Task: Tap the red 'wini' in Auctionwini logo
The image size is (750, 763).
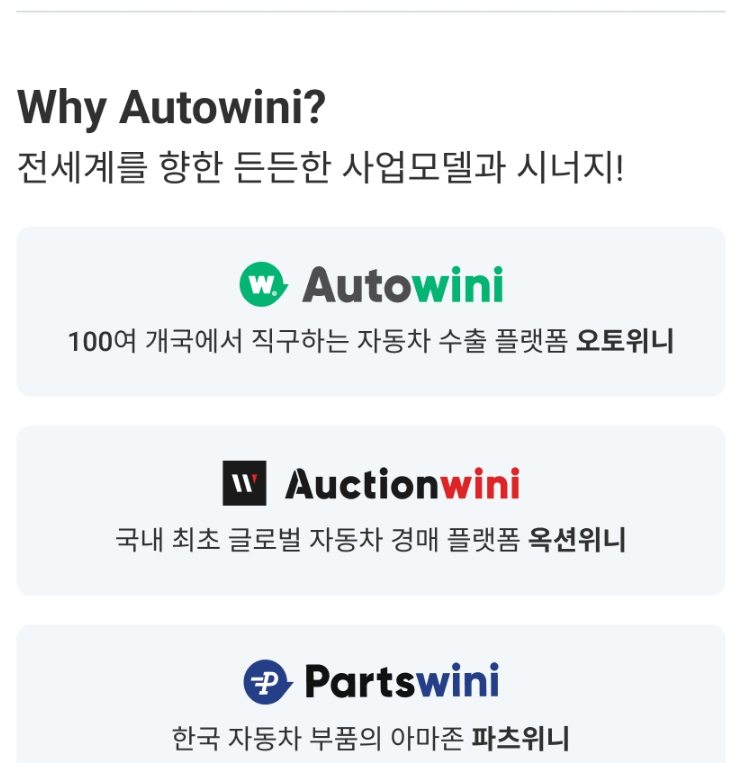Action: point(480,485)
